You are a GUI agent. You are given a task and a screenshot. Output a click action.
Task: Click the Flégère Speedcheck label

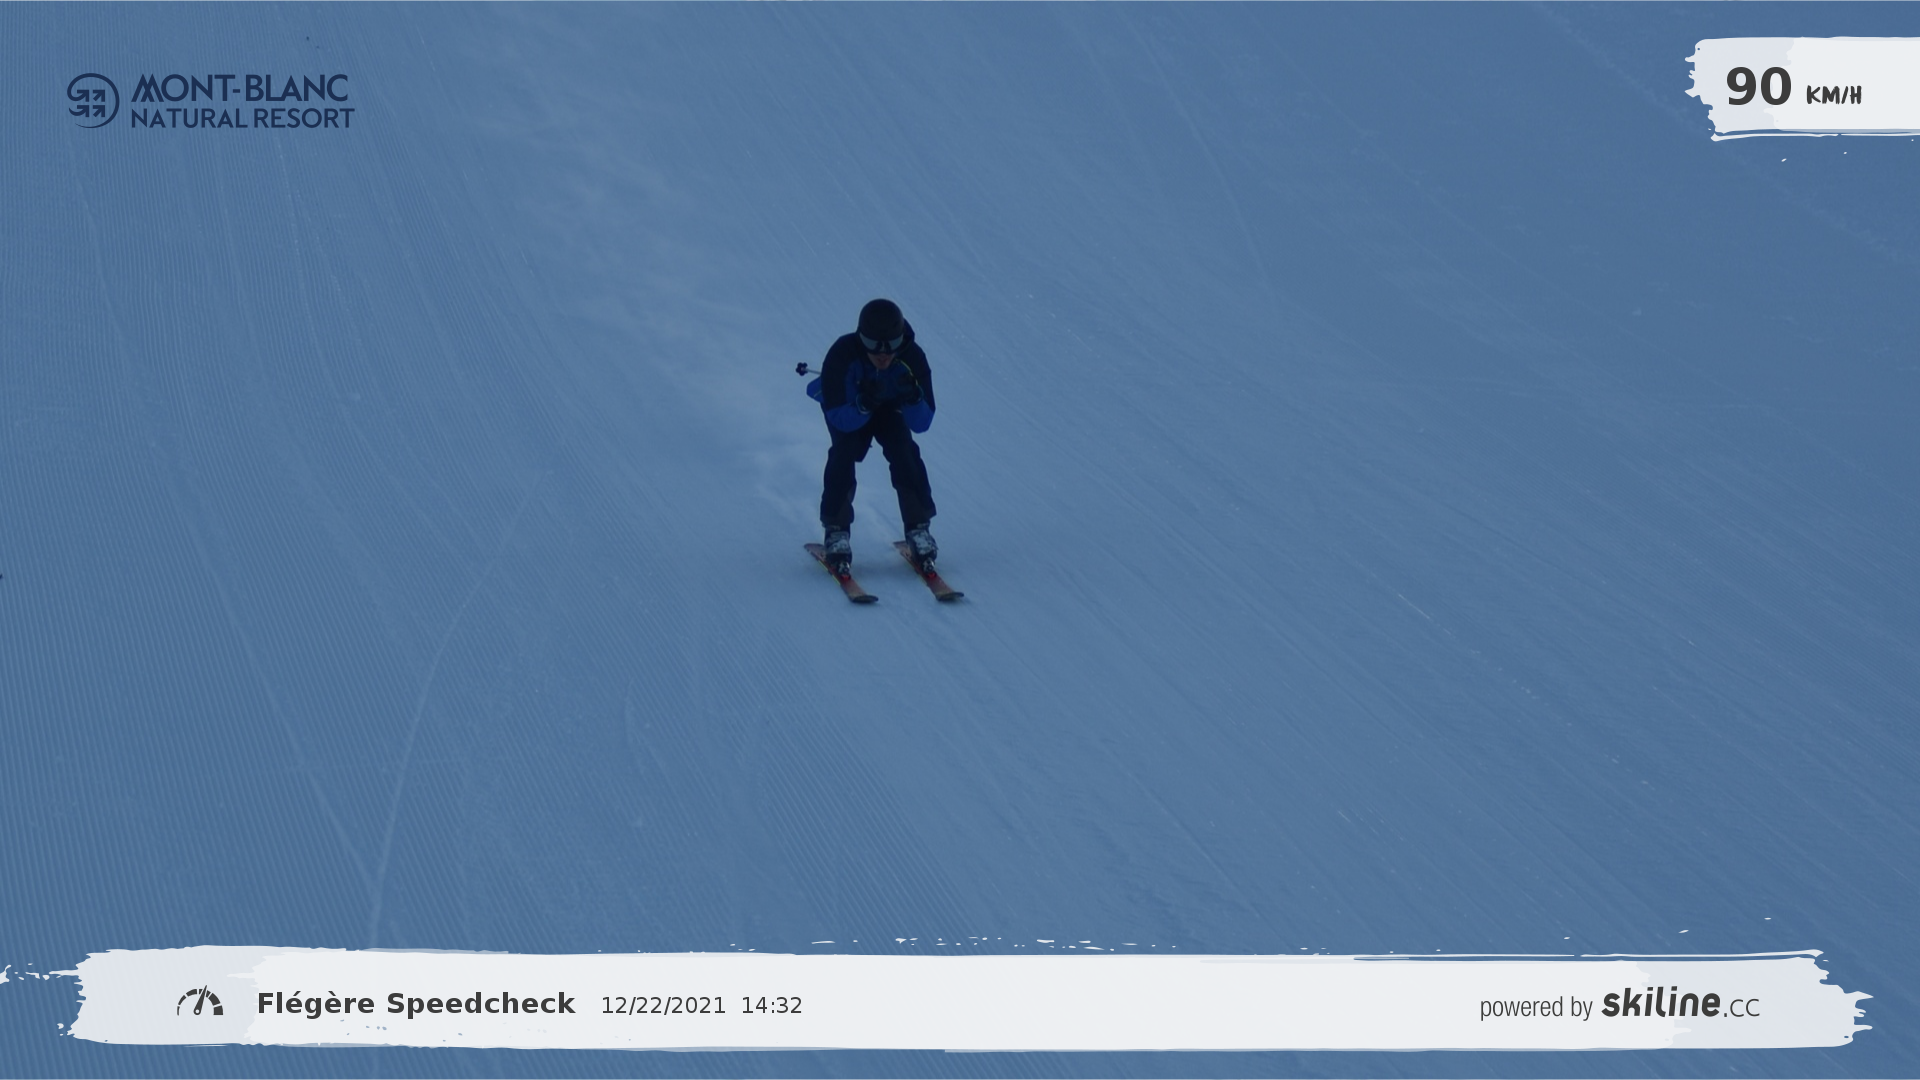[416, 1003]
